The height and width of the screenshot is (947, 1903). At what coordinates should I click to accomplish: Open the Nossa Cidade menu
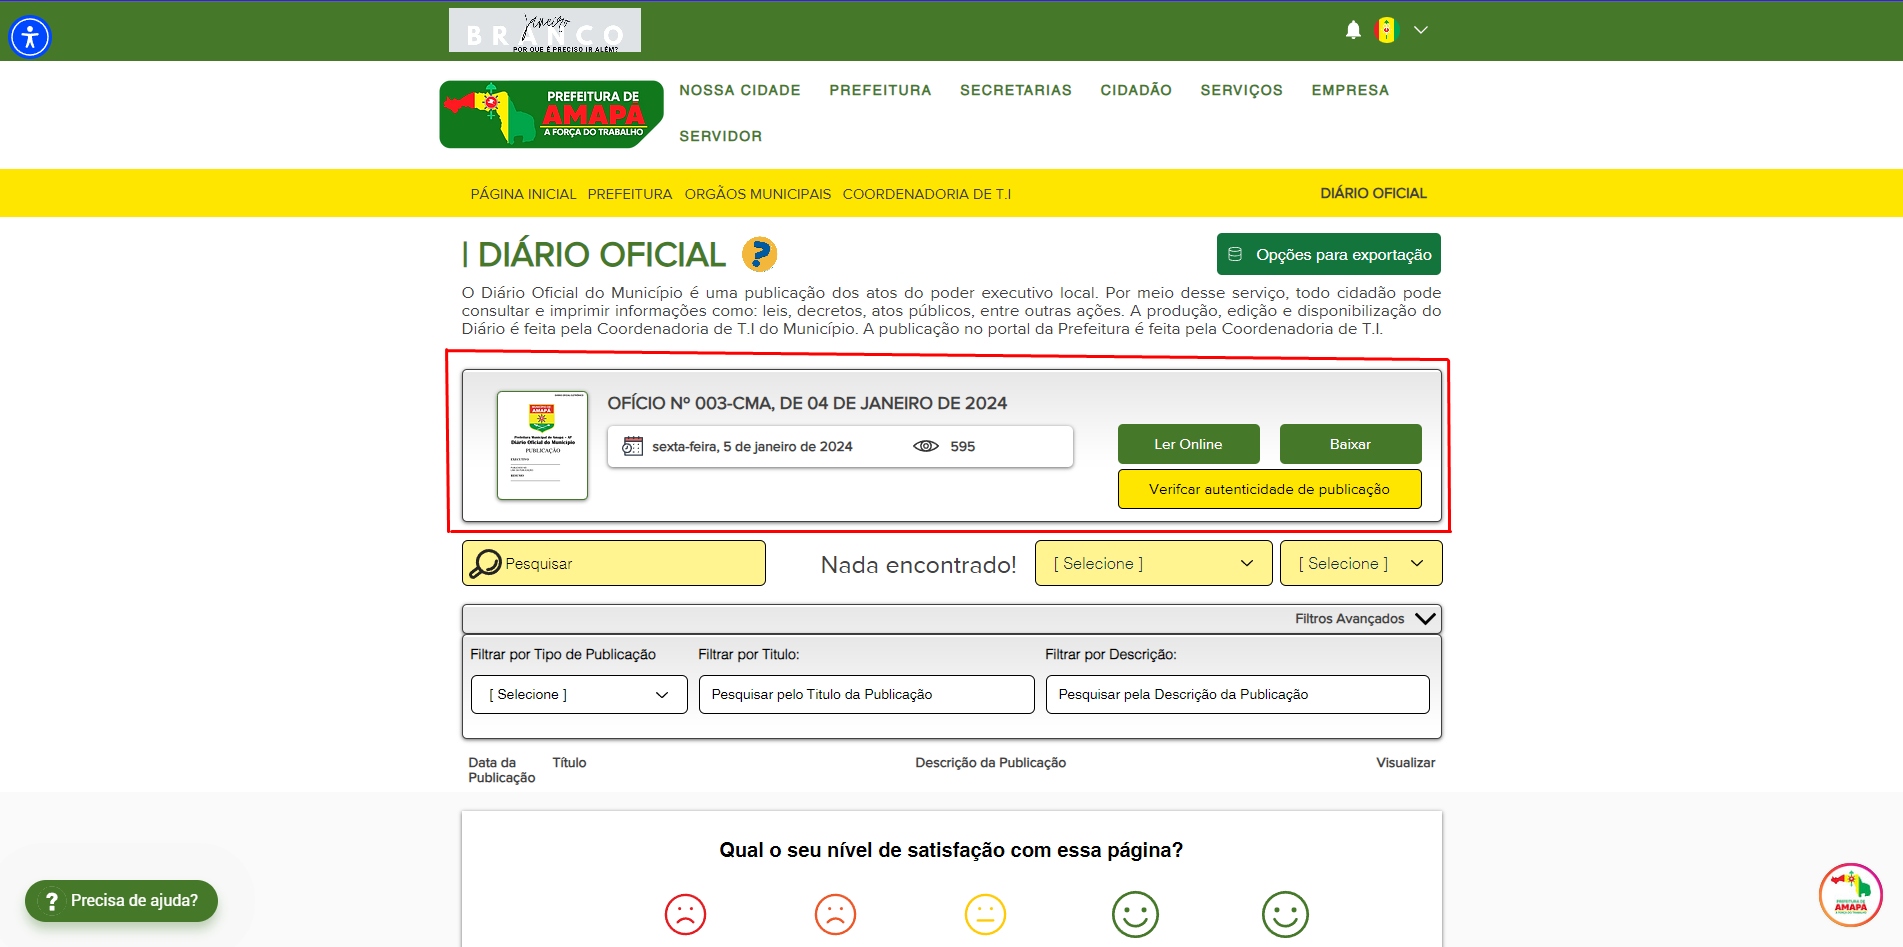tap(740, 90)
